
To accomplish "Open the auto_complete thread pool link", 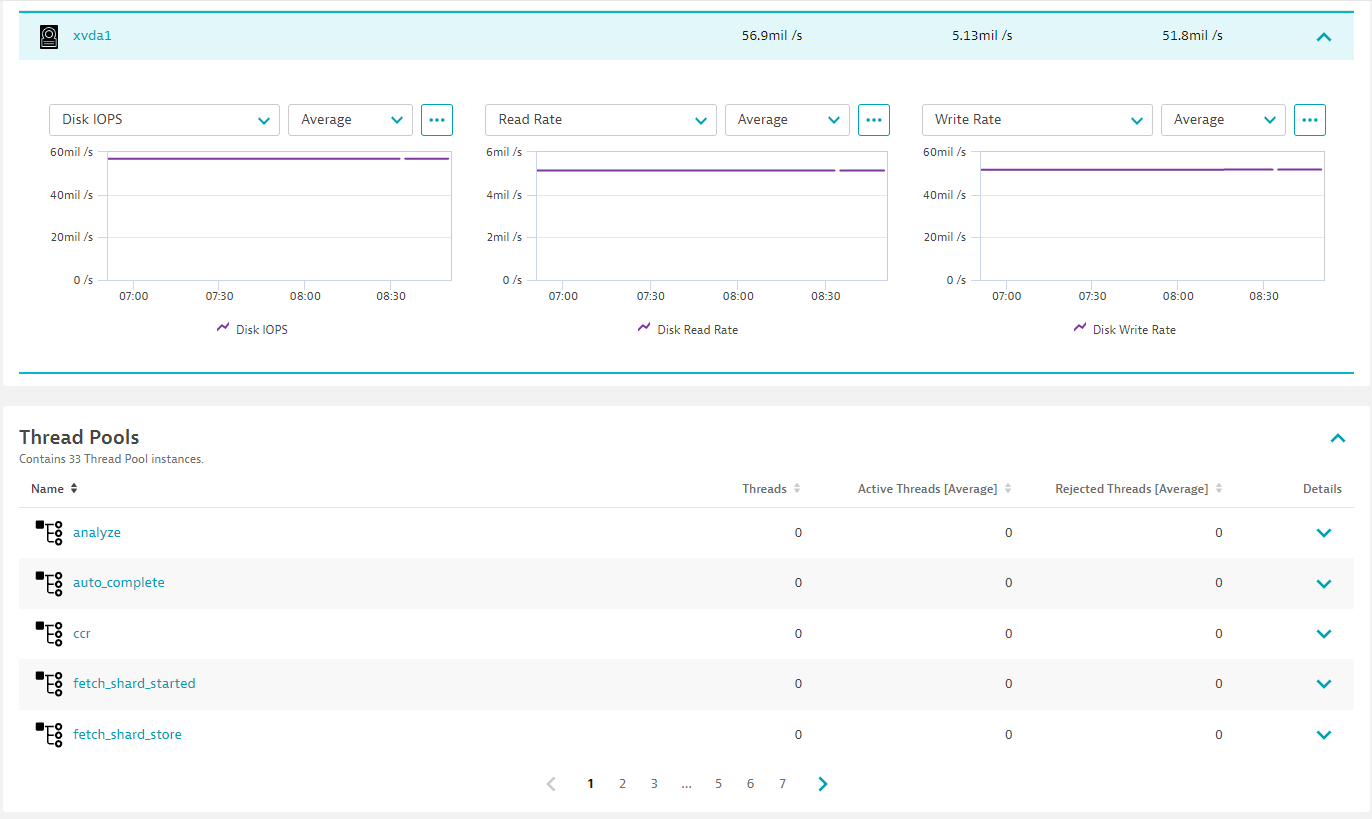I will pos(119,583).
